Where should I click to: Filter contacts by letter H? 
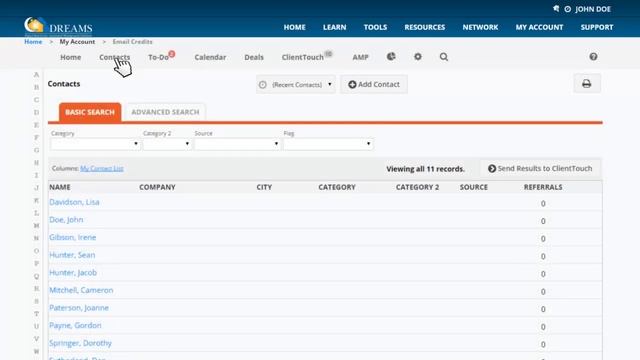click(x=36, y=162)
